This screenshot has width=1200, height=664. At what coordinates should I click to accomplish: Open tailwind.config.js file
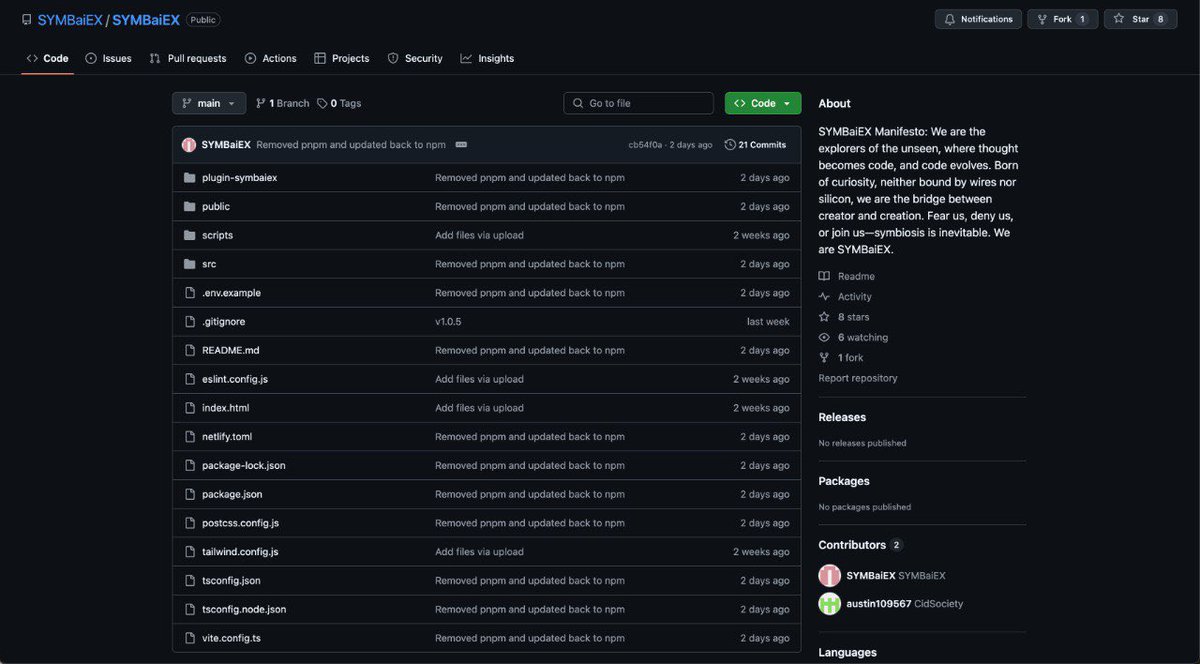click(x=240, y=552)
